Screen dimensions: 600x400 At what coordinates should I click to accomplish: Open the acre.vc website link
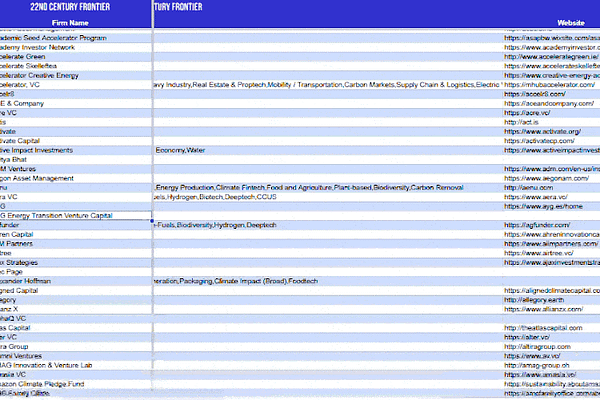pyautogui.click(x=527, y=113)
